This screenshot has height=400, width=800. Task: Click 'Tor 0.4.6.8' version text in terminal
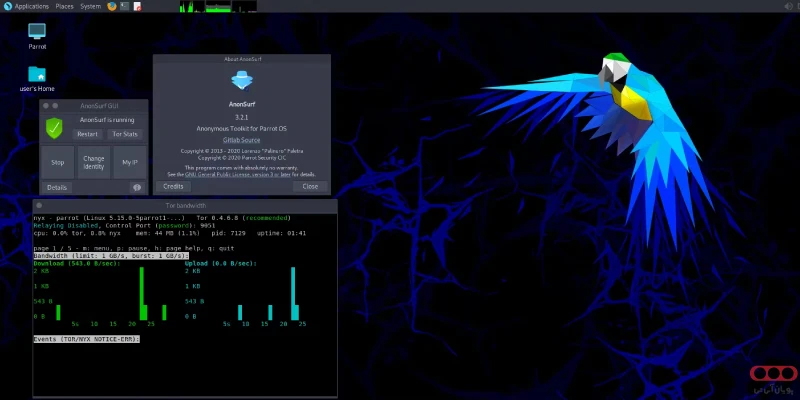tap(218, 218)
